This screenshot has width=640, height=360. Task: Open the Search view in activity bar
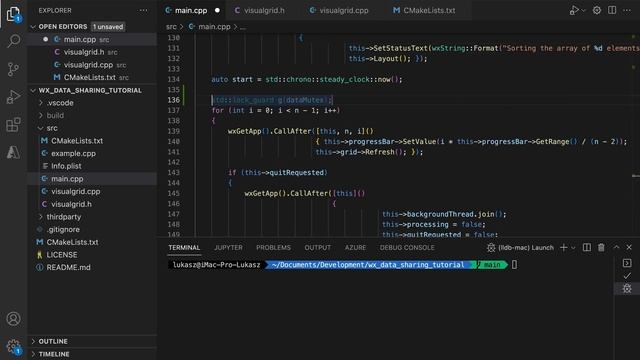point(13,41)
